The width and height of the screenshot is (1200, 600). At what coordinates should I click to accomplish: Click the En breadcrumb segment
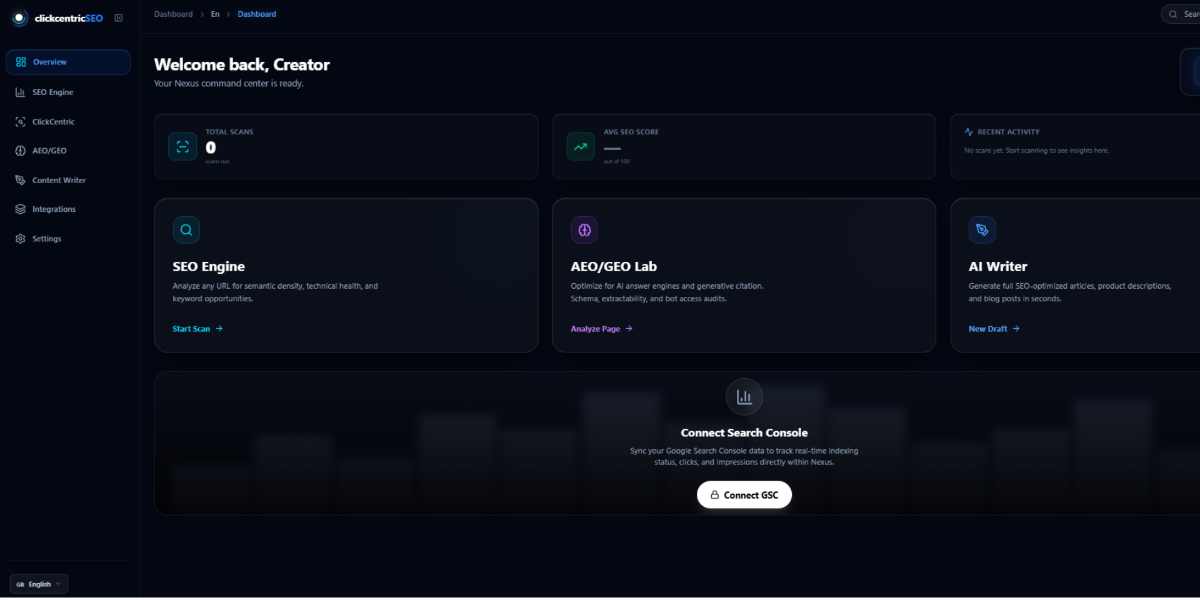(215, 14)
